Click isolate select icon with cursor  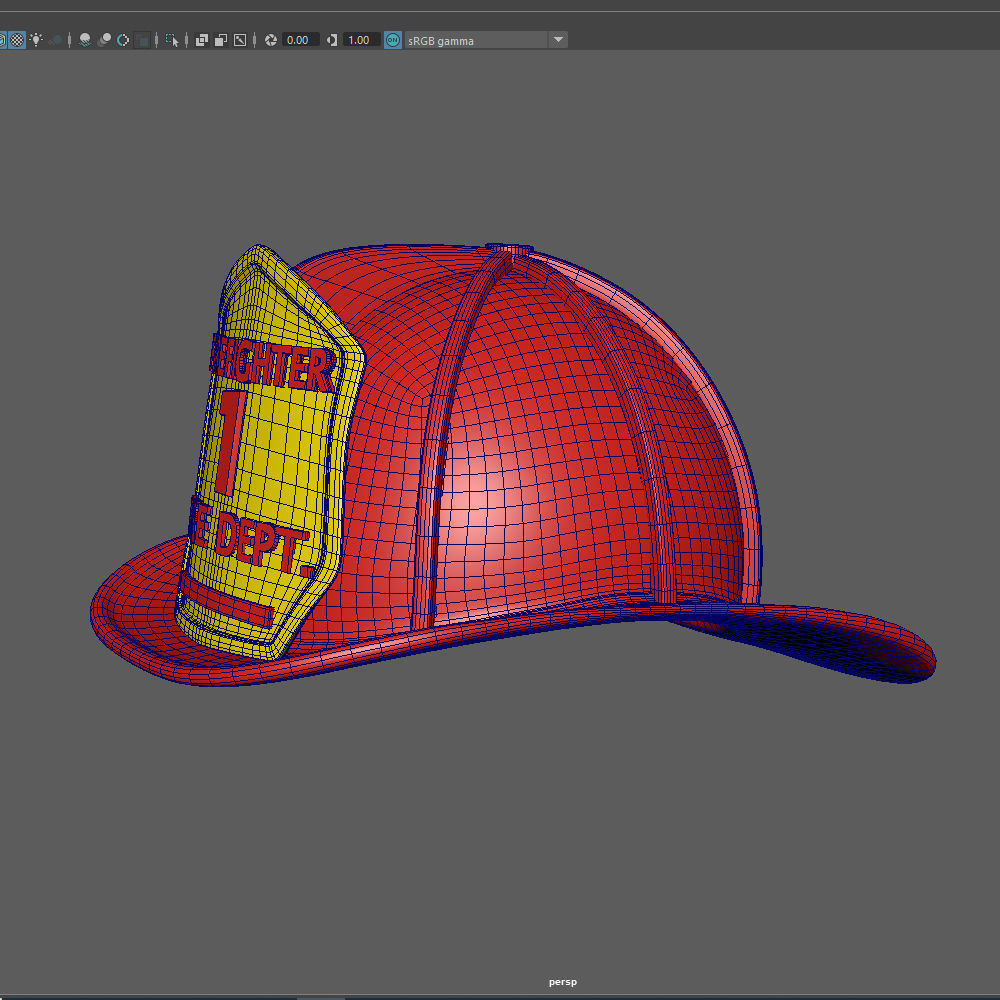coord(172,40)
